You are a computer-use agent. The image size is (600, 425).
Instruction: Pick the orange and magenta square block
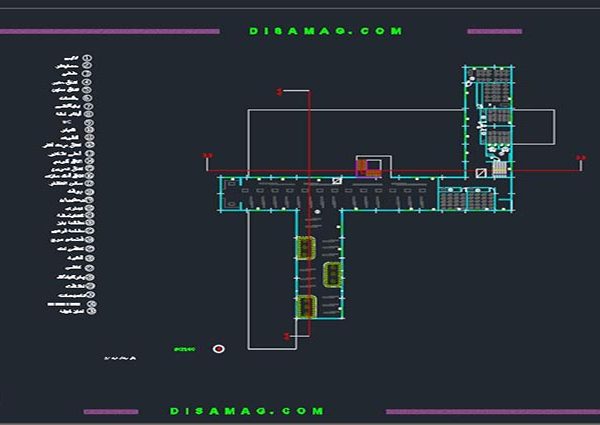(368, 166)
